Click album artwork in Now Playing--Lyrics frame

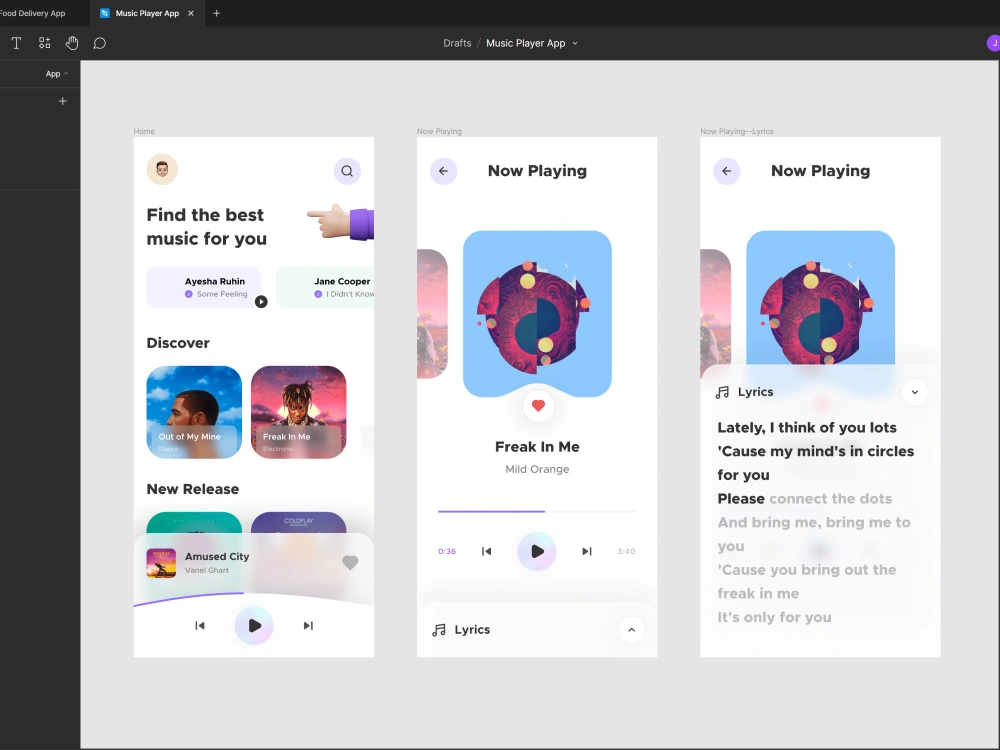click(820, 298)
